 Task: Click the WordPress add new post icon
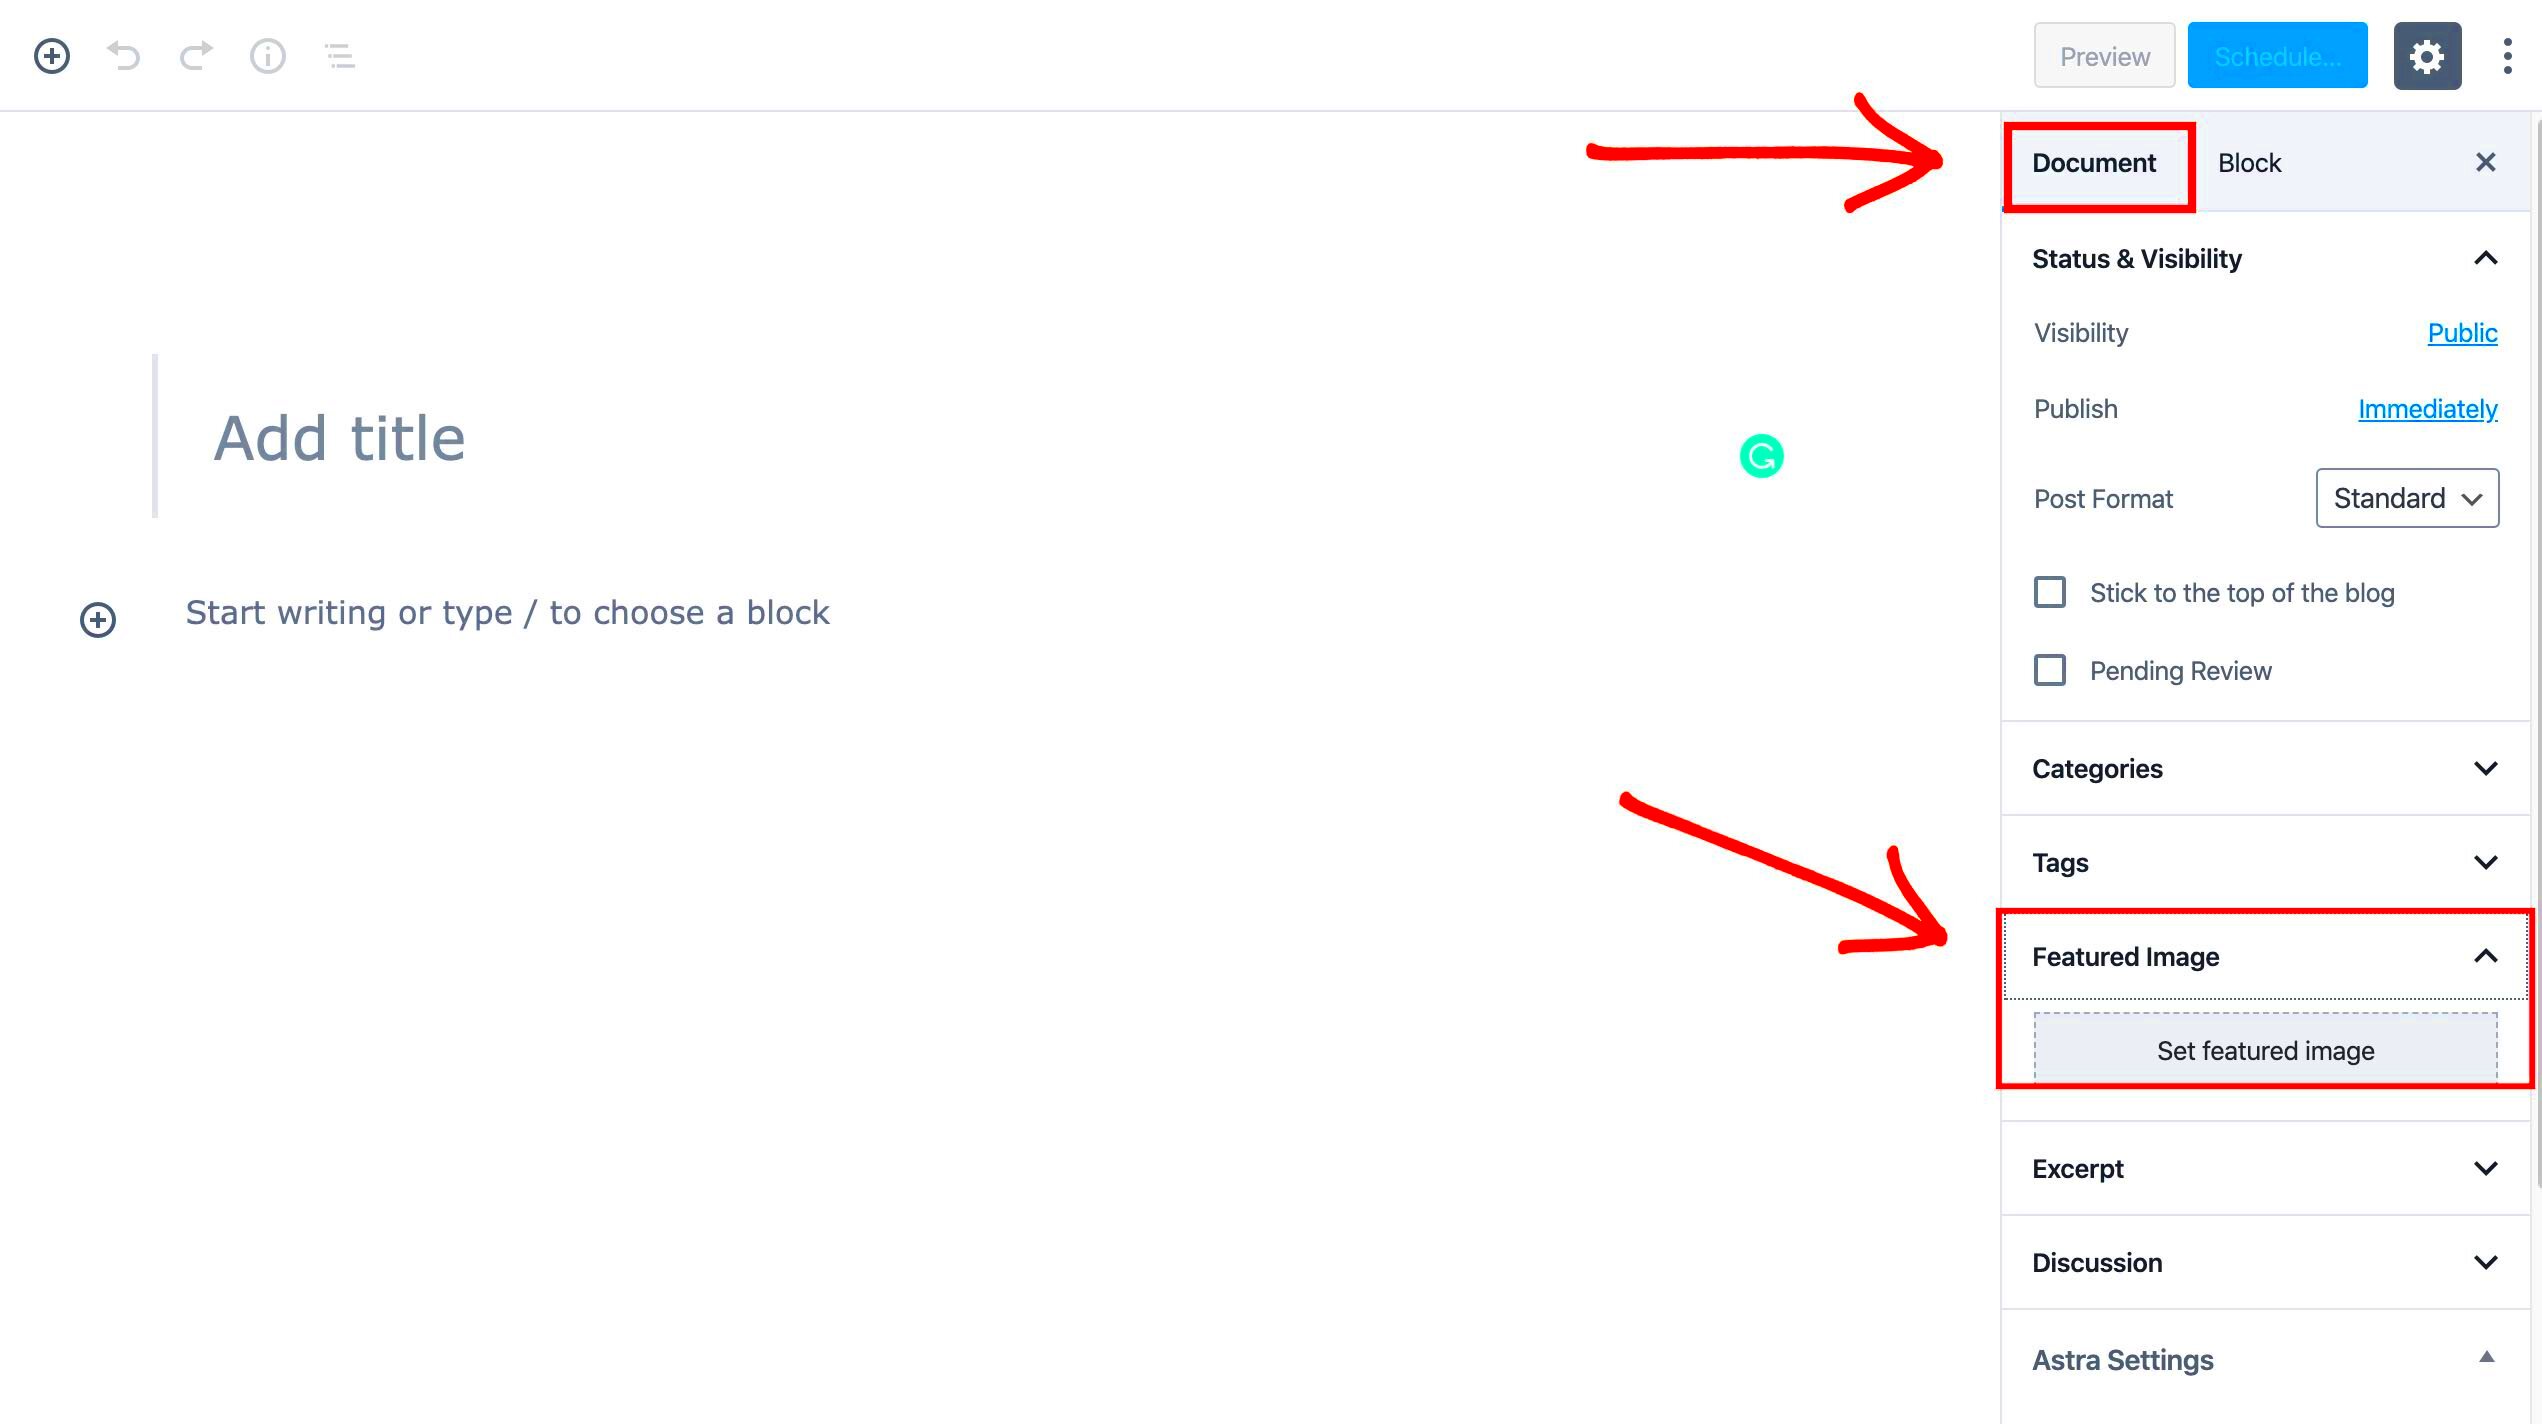(x=51, y=54)
